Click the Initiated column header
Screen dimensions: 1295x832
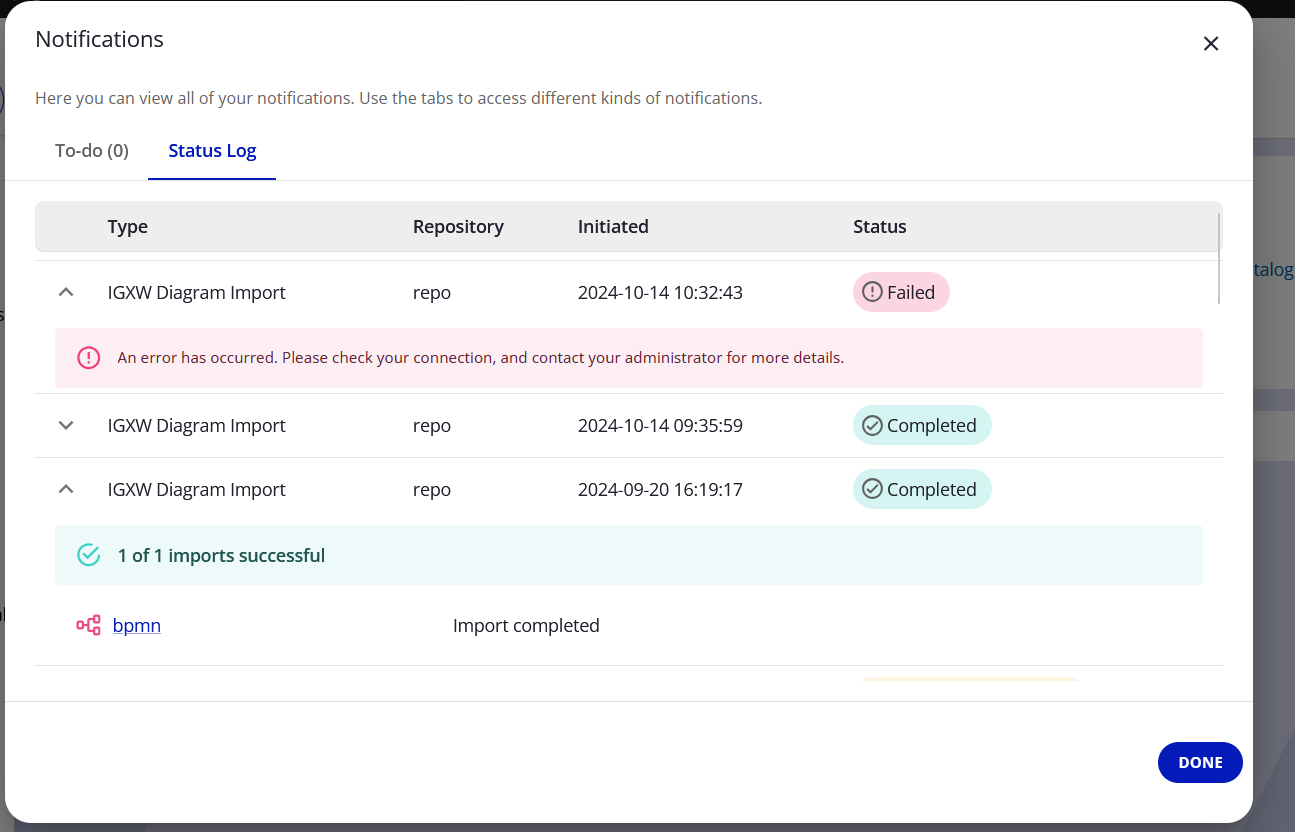click(613, 227)
